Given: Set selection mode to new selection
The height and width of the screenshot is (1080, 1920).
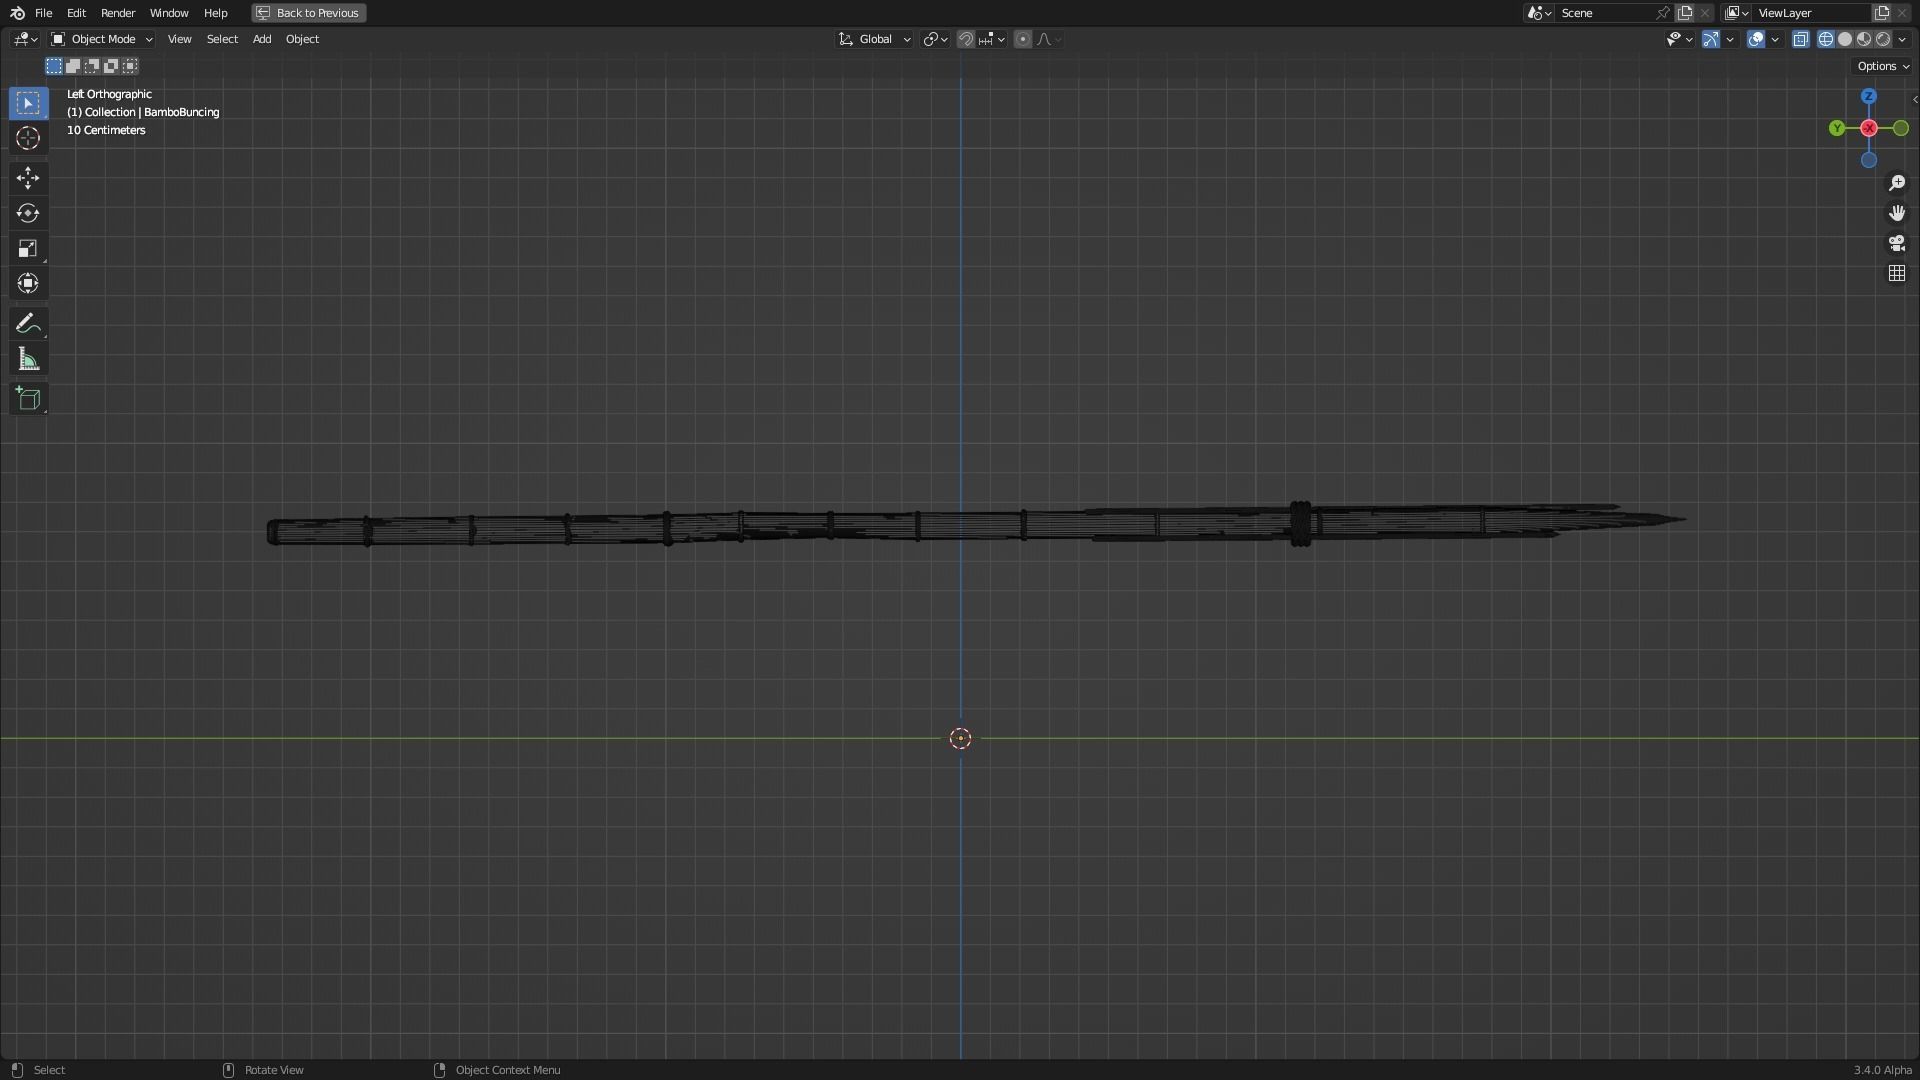Looking at the screenshot, I should tap(54, 66).
